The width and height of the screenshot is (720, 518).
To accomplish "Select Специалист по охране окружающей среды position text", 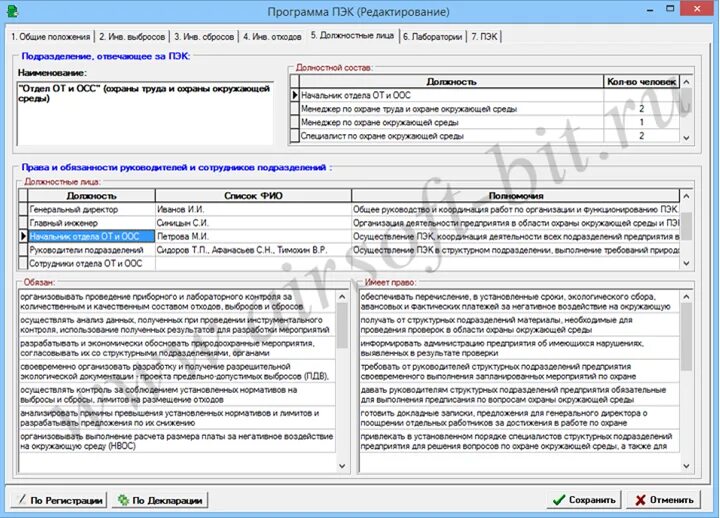I will [x=382, y=136].
